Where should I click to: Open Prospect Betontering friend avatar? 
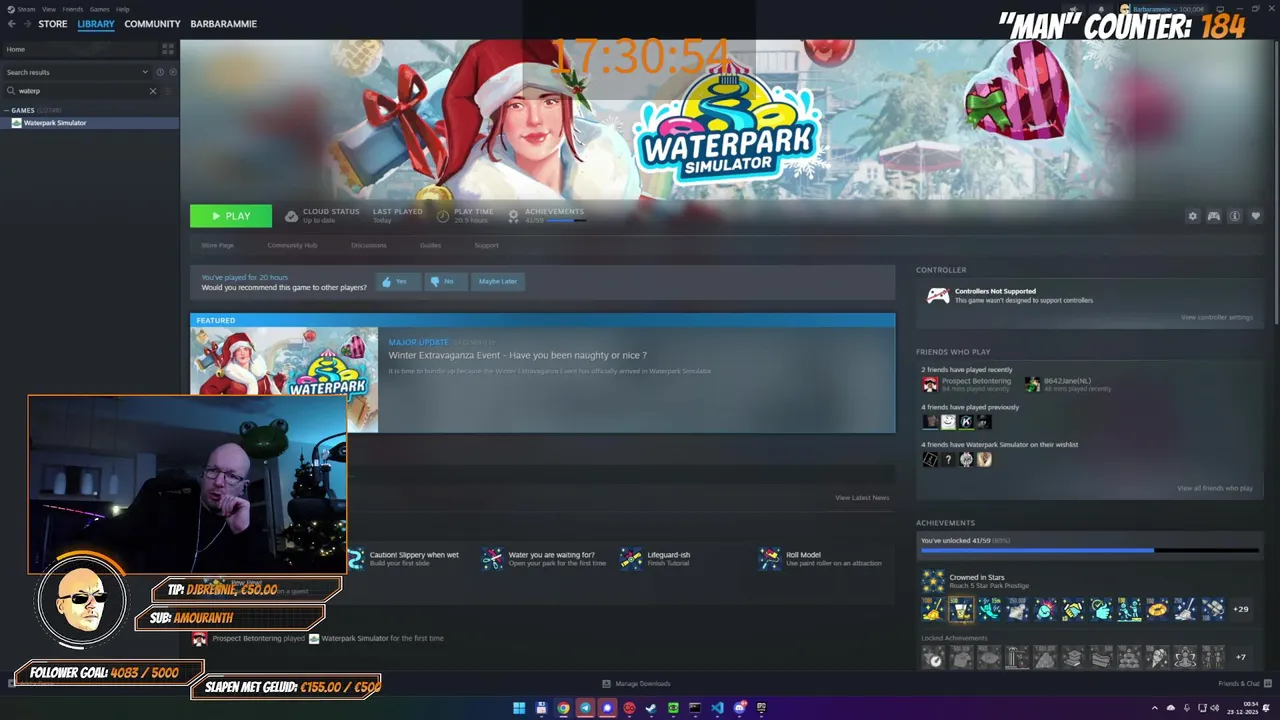(930, 384)
